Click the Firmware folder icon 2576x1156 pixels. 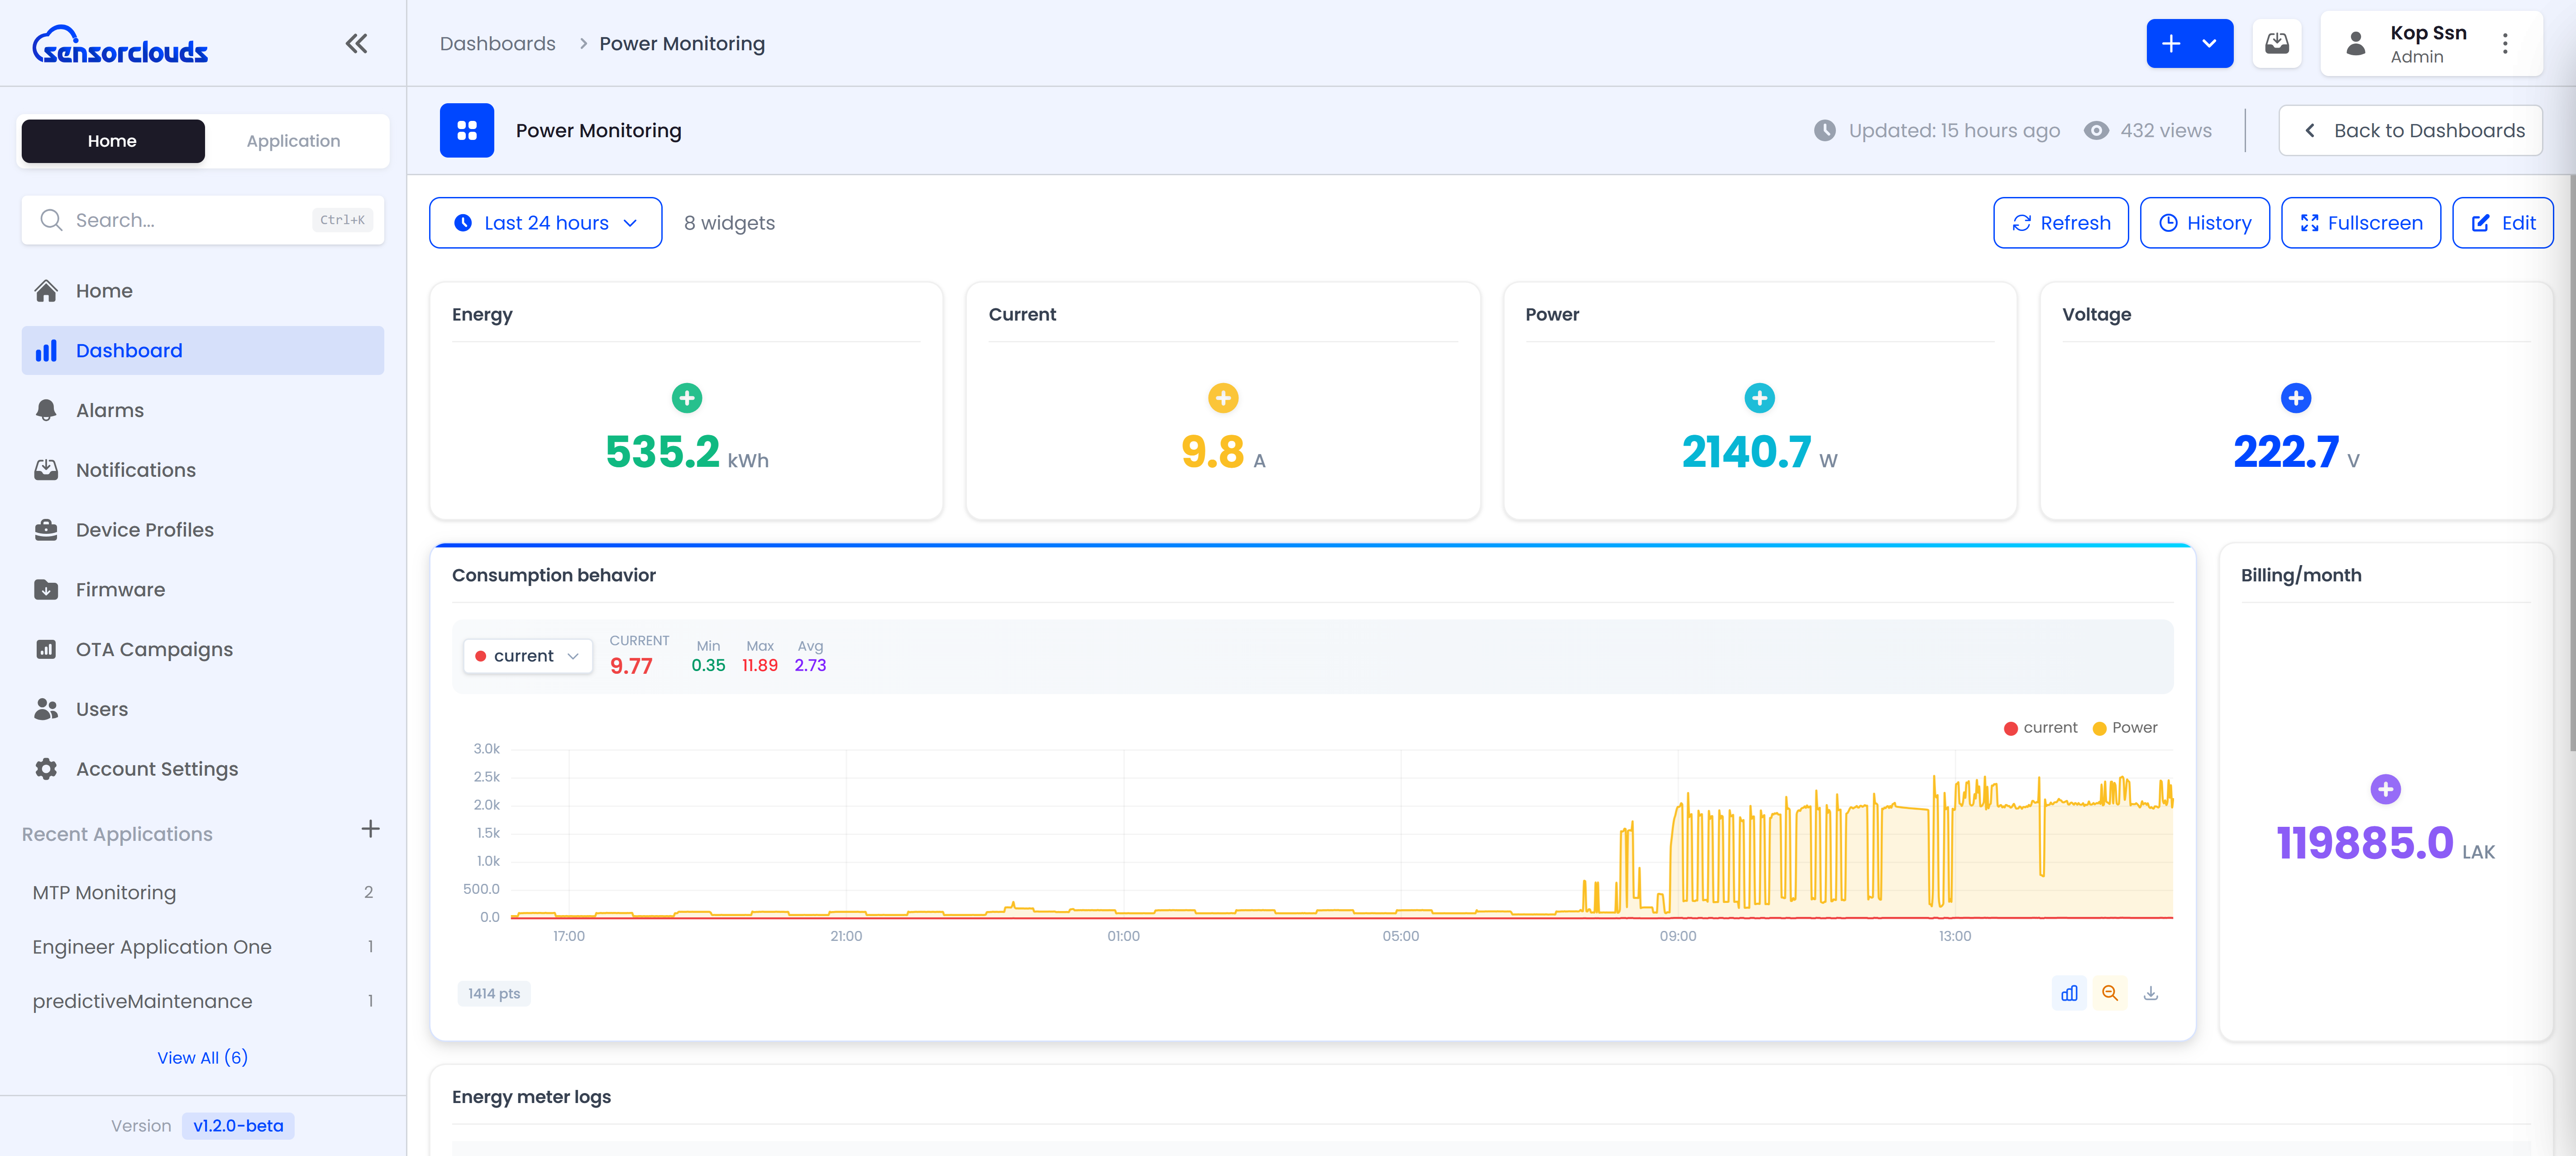point(46,589)
